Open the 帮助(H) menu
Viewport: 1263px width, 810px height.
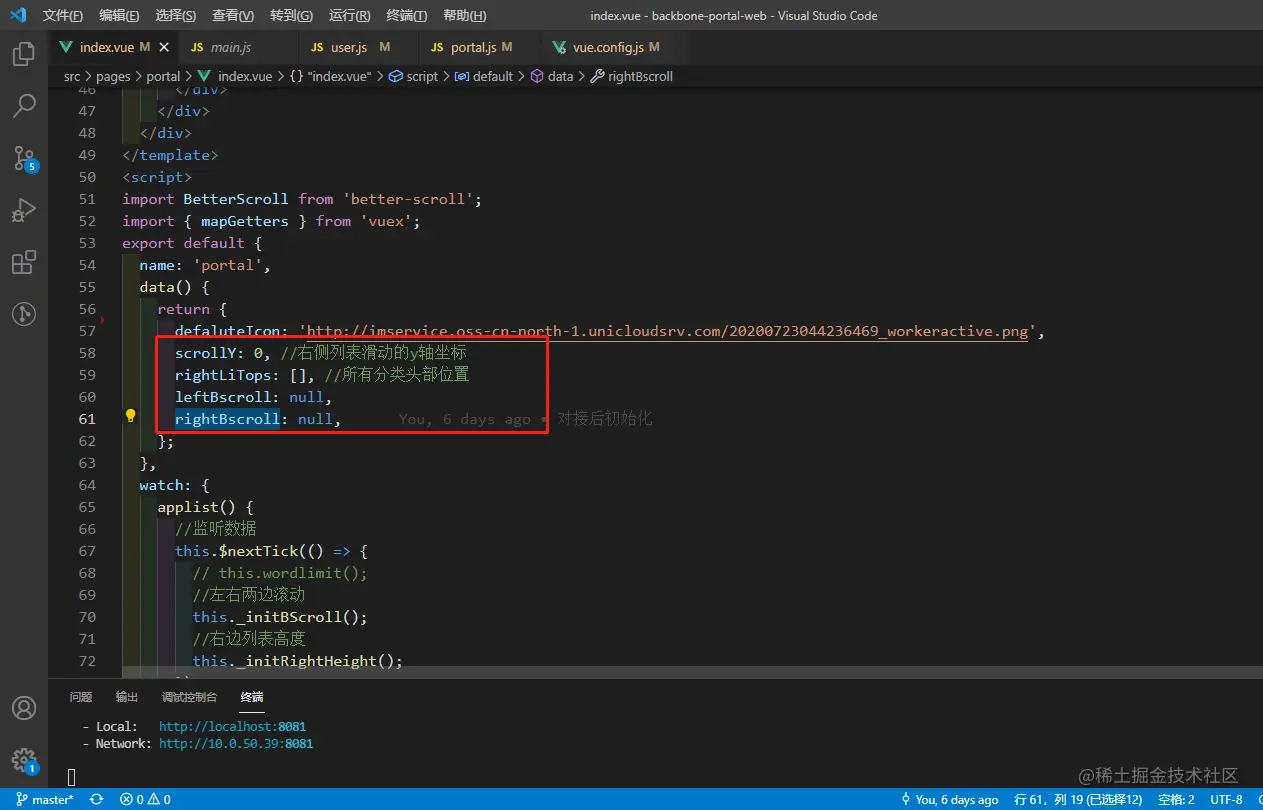[464, 15]
